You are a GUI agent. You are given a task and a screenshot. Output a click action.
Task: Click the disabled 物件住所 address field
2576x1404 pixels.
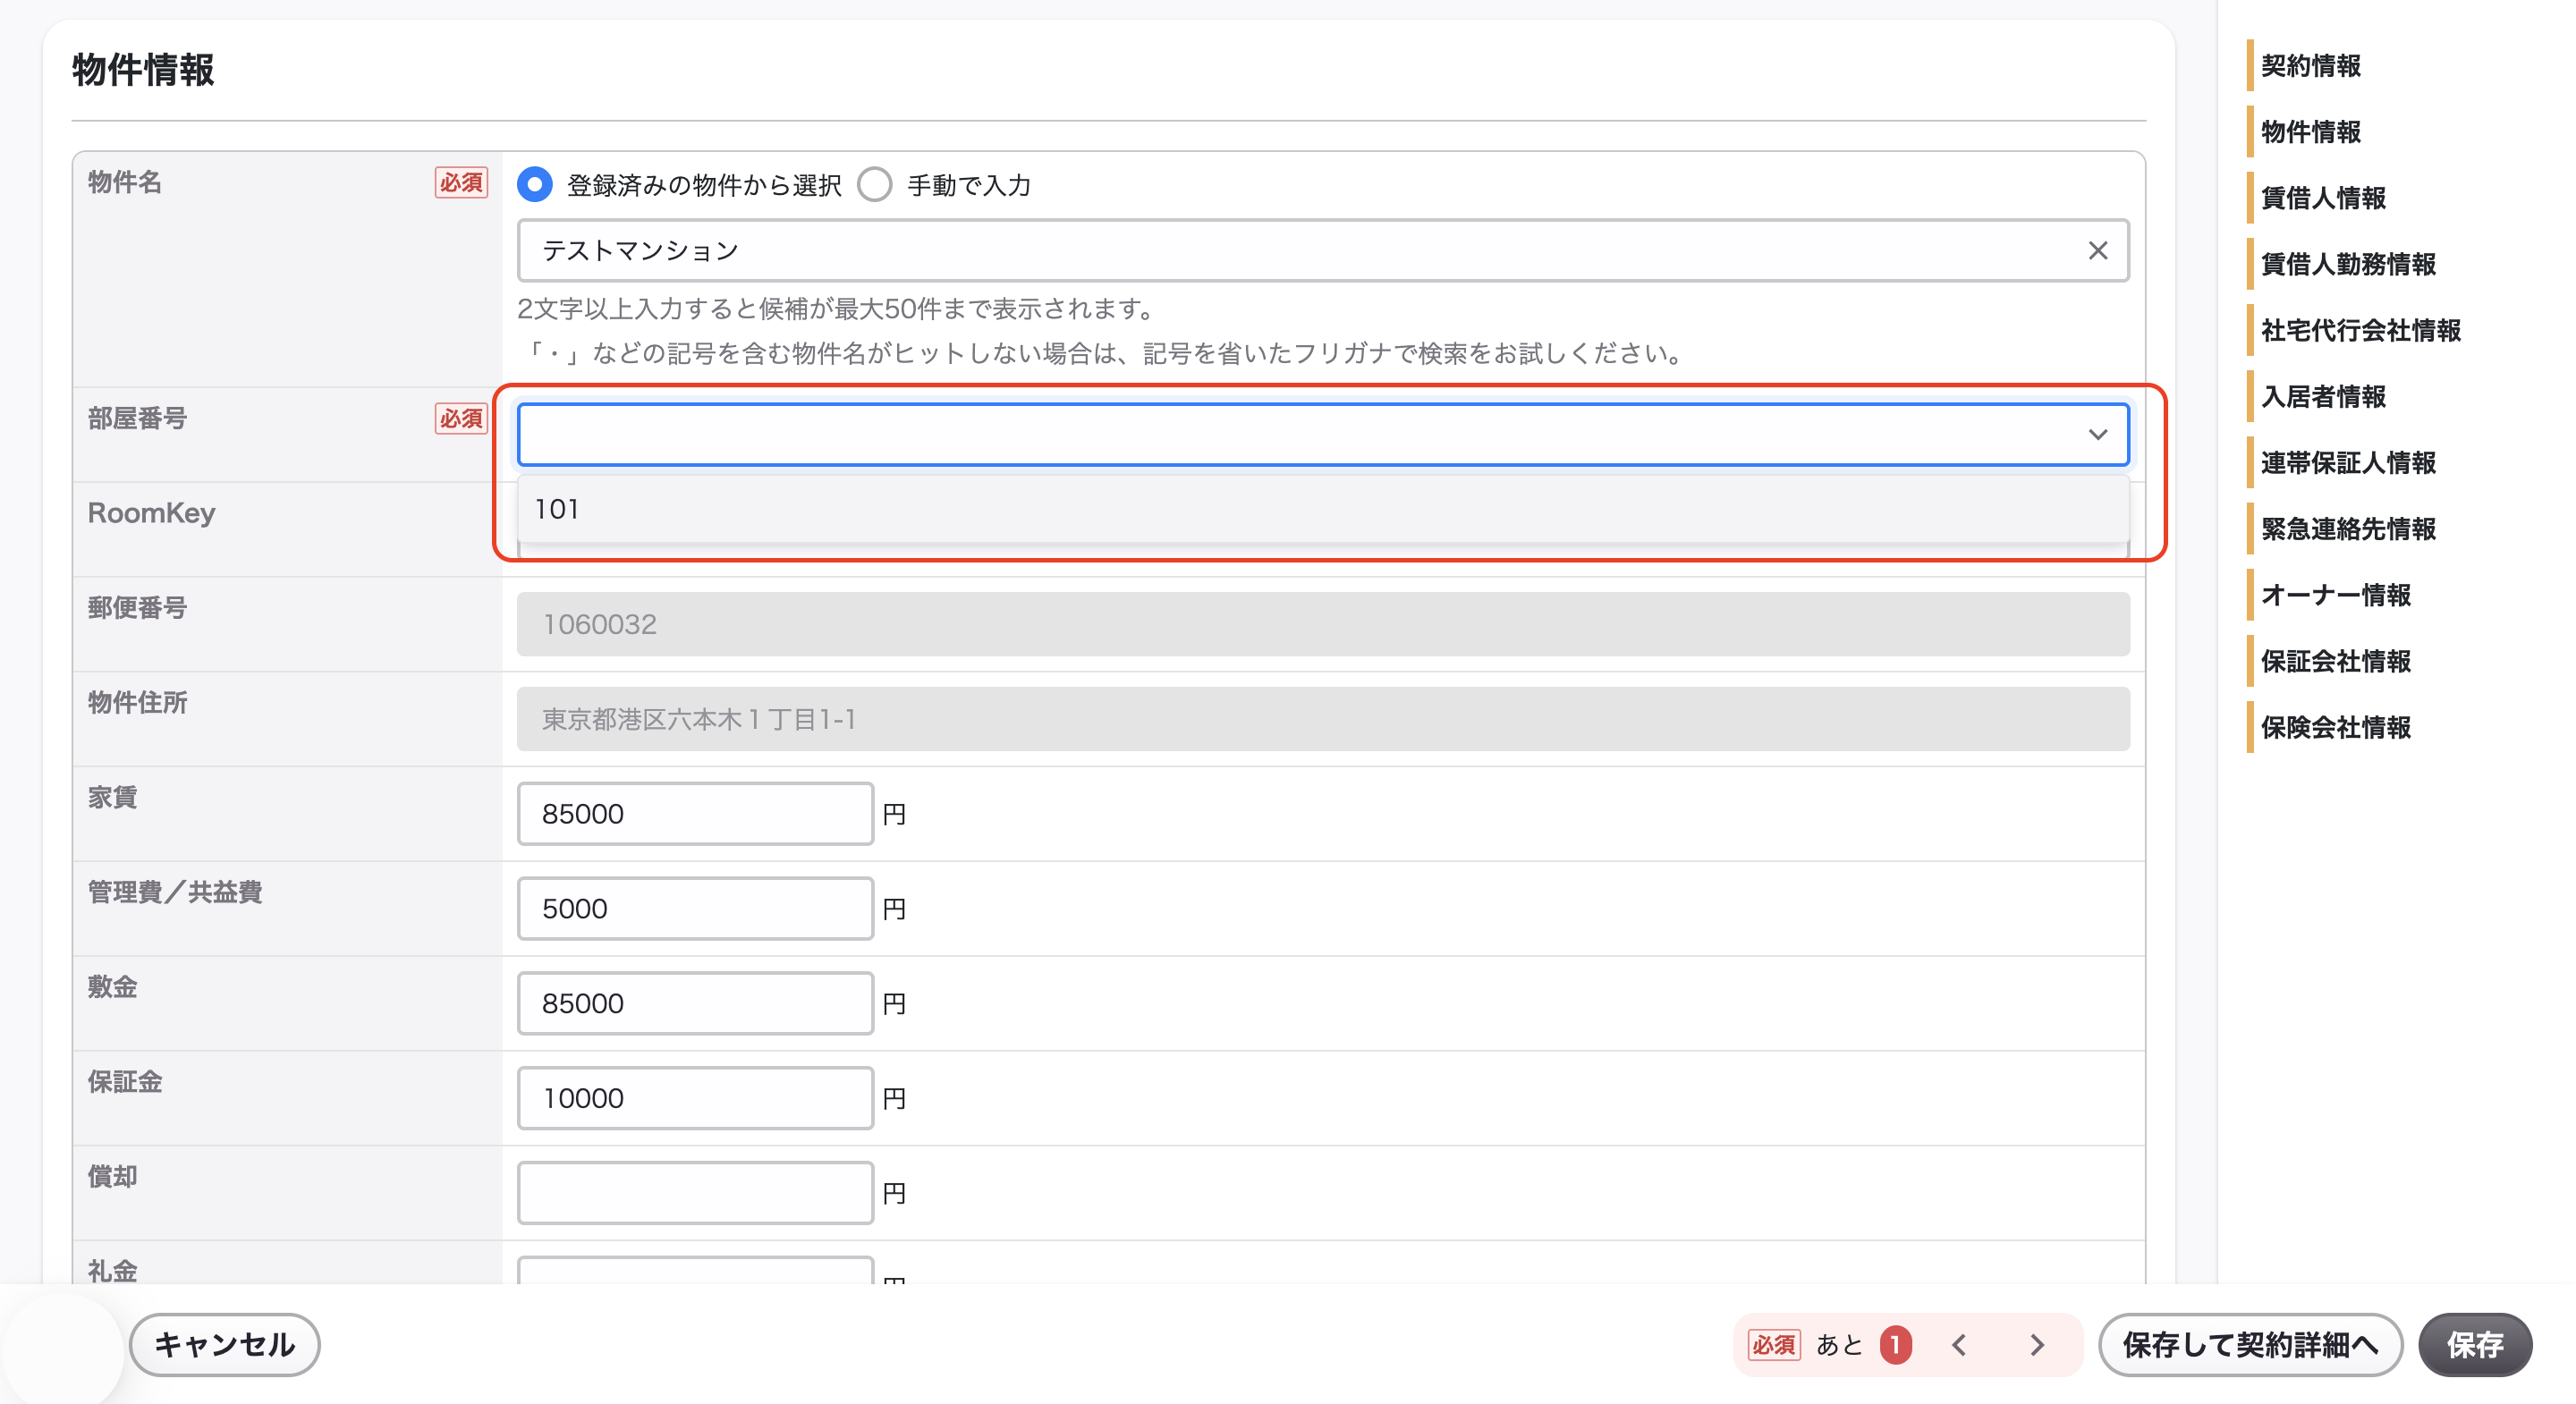point(1322,719)
